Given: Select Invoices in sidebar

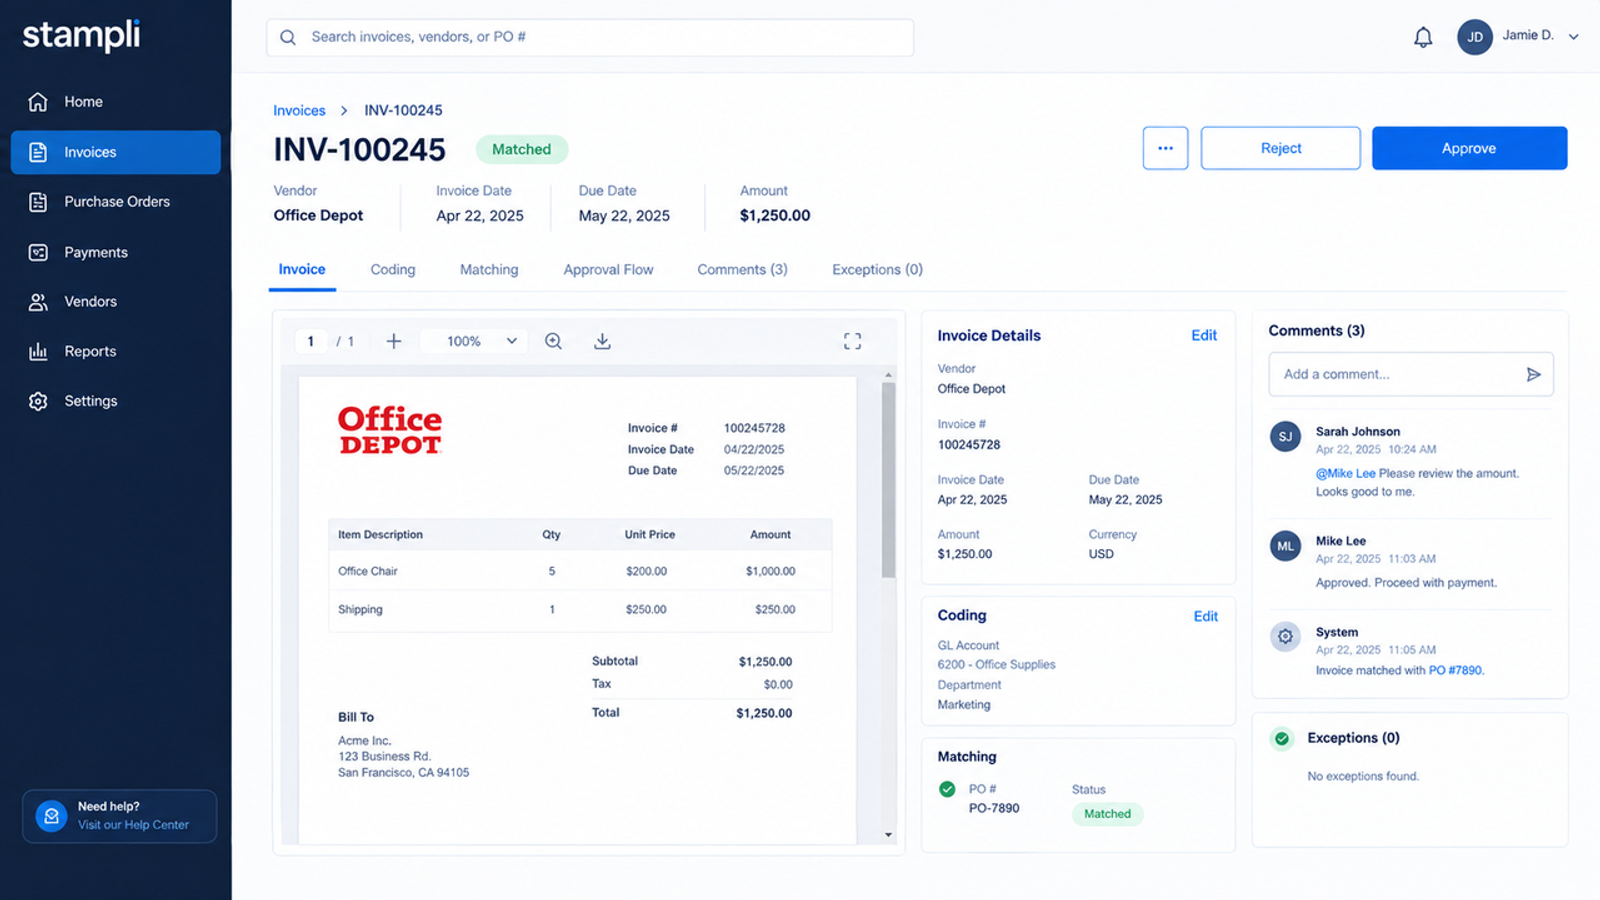Looking at the screenshot, I should 116,152.
